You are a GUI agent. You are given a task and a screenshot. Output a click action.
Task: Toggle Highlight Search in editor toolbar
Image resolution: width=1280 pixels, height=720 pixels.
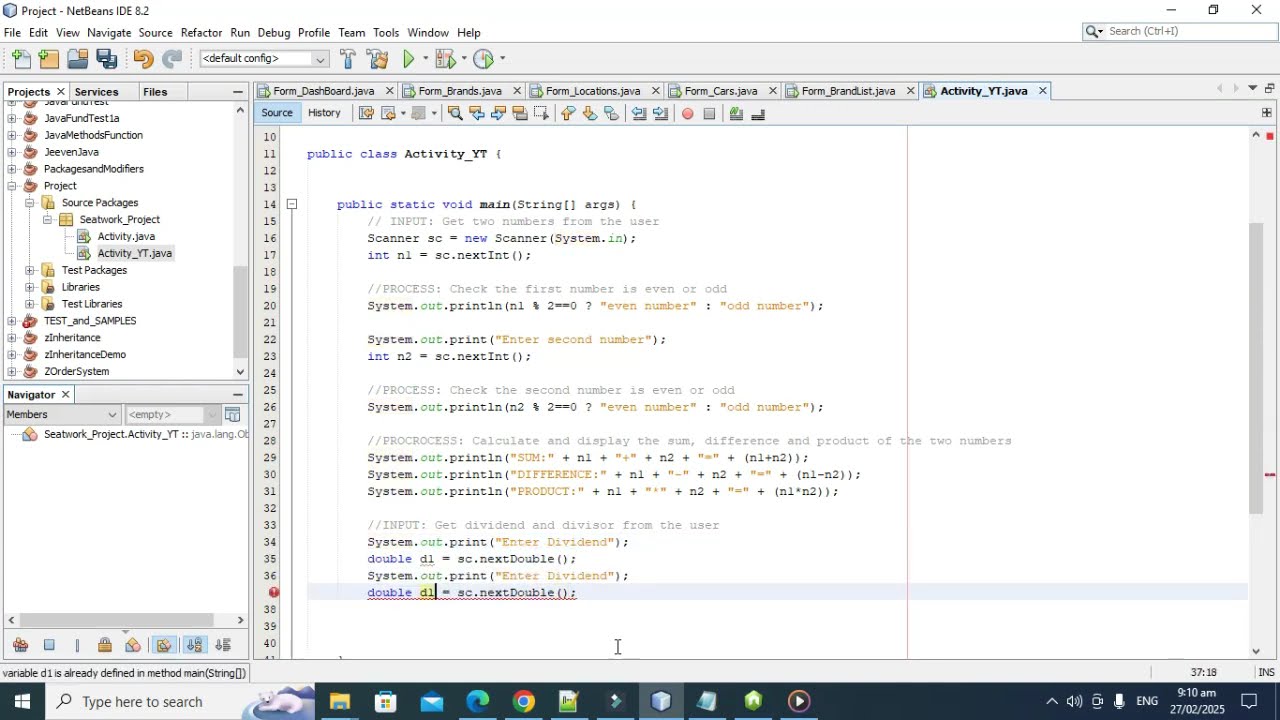pos(520,113)
